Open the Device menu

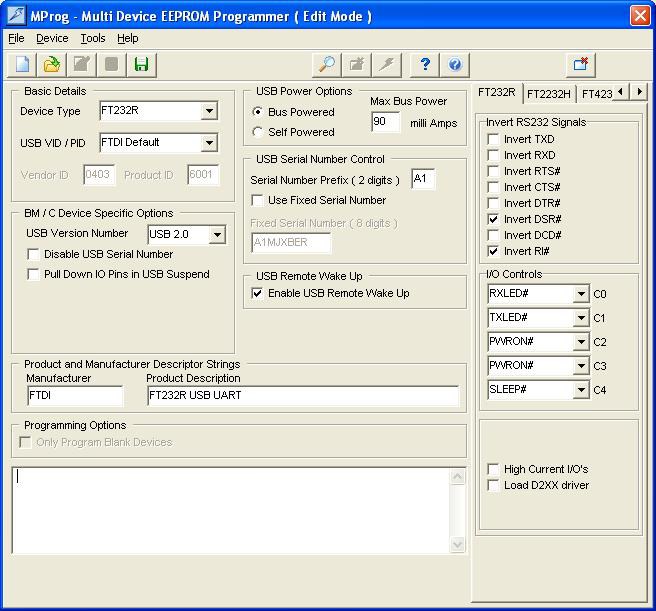pyautogui.click(x=52, y=39)
